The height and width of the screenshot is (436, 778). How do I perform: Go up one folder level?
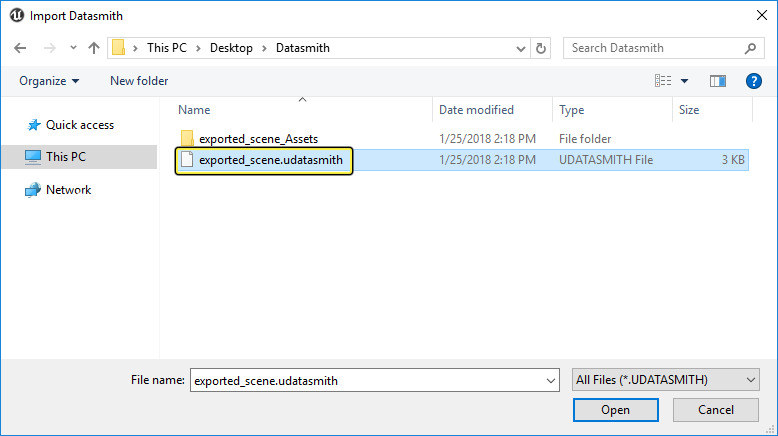[x=94, y=48]
